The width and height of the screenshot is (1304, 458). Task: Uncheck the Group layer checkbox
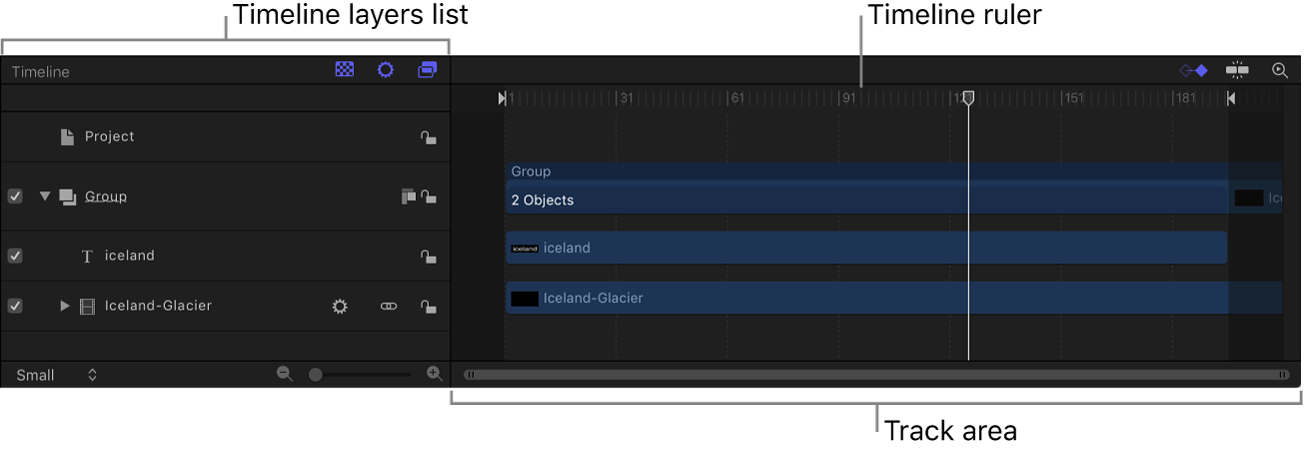15,196
